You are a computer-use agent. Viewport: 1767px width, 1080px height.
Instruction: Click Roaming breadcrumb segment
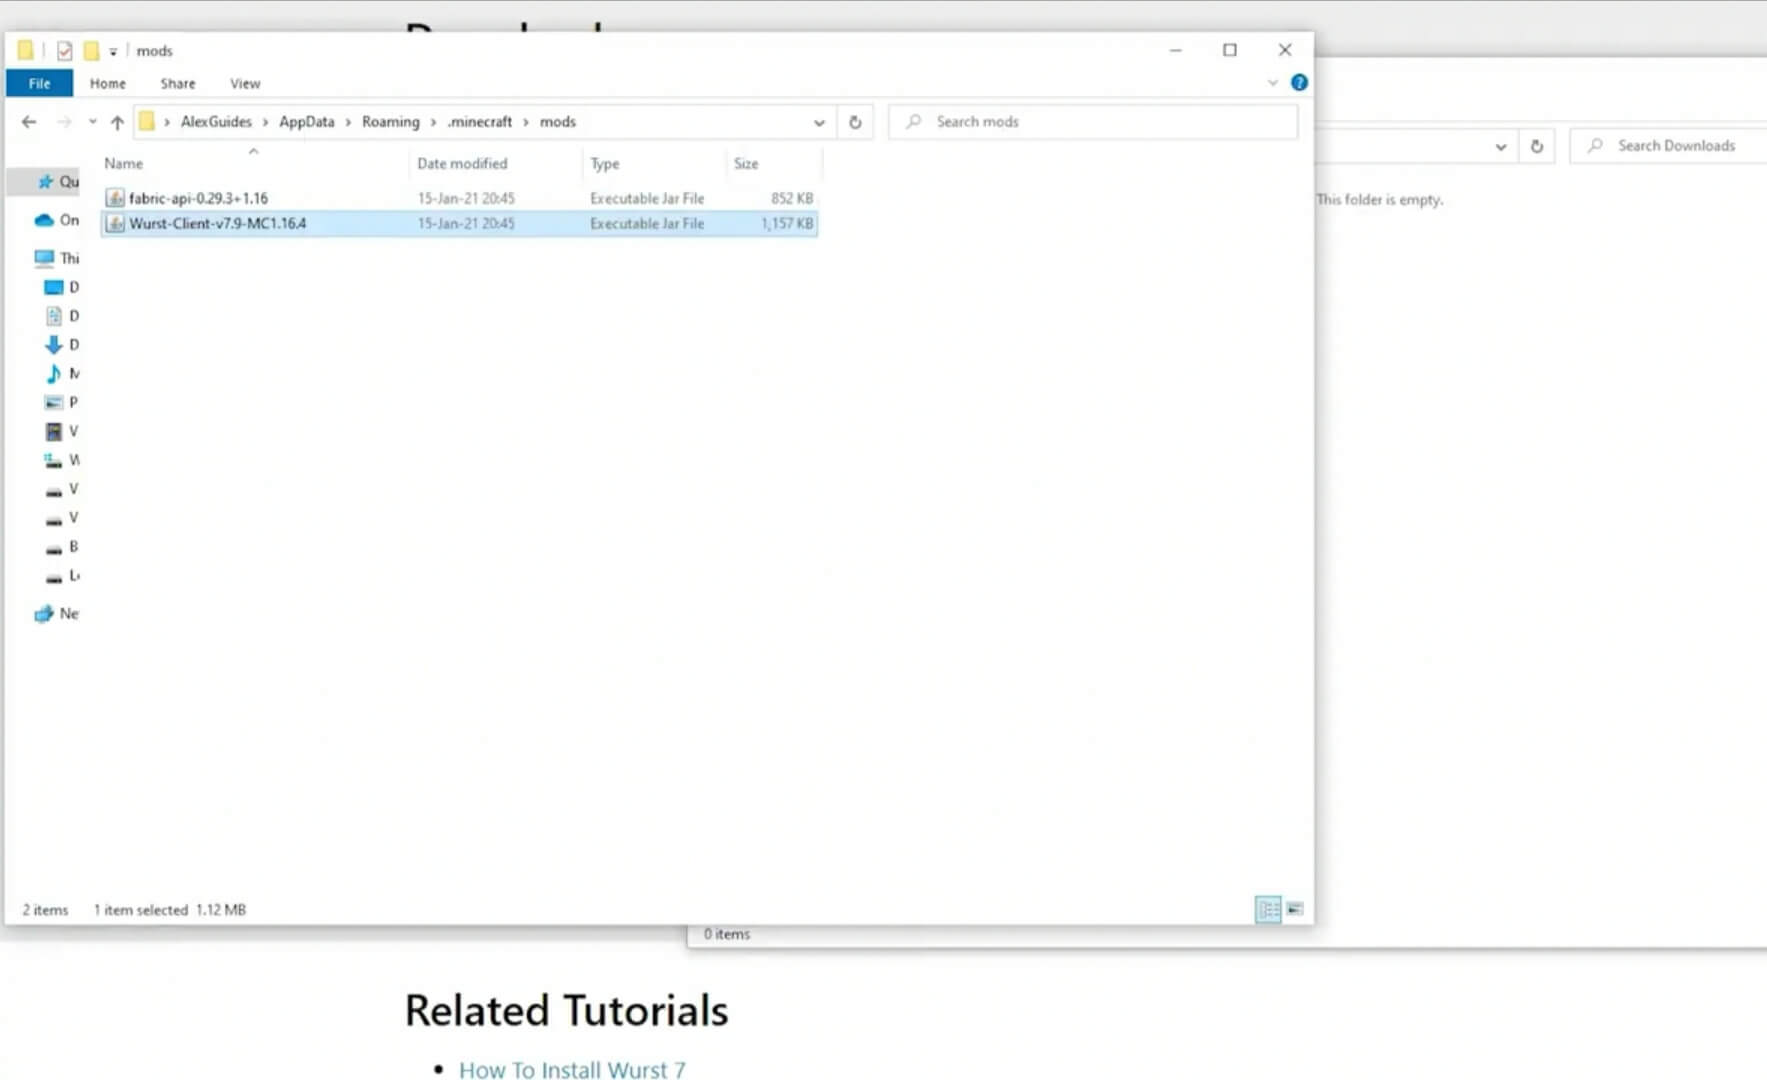coord(391,122)
